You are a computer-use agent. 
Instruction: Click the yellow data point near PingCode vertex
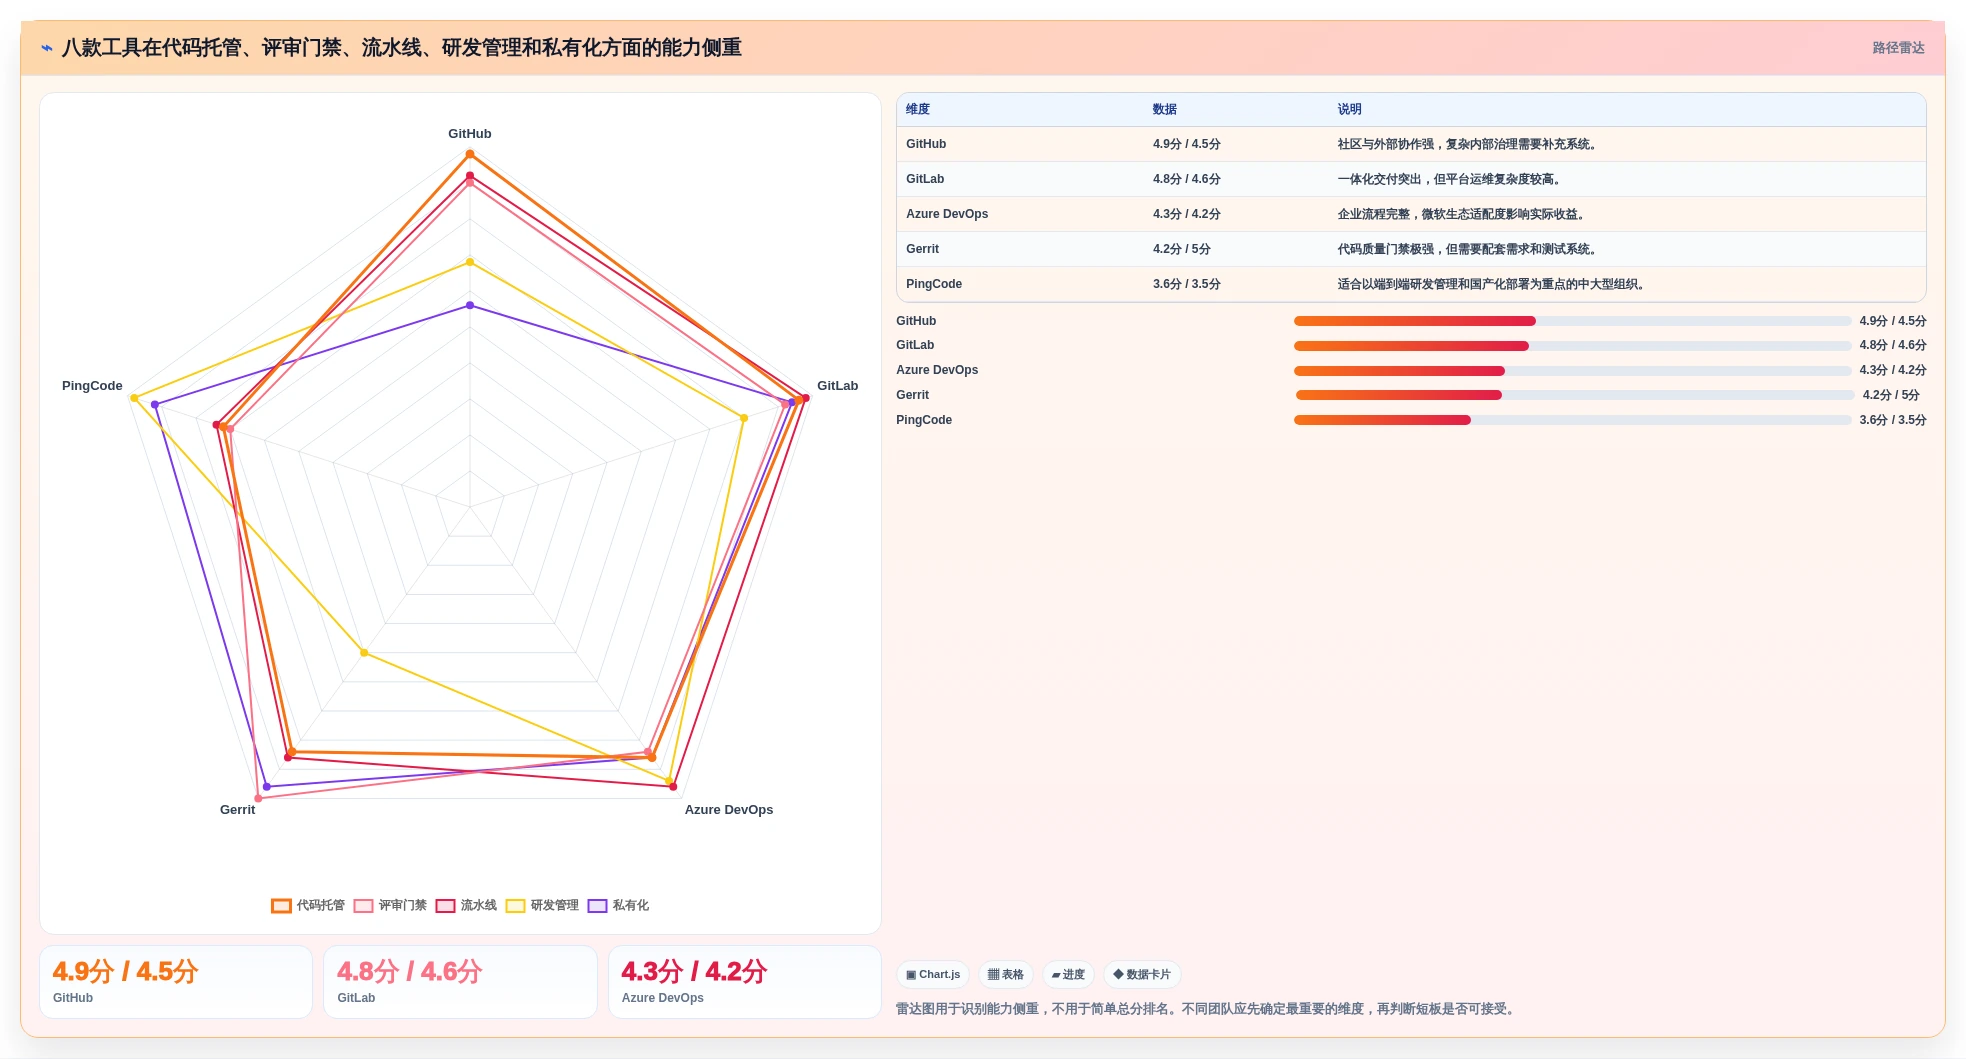134,398
